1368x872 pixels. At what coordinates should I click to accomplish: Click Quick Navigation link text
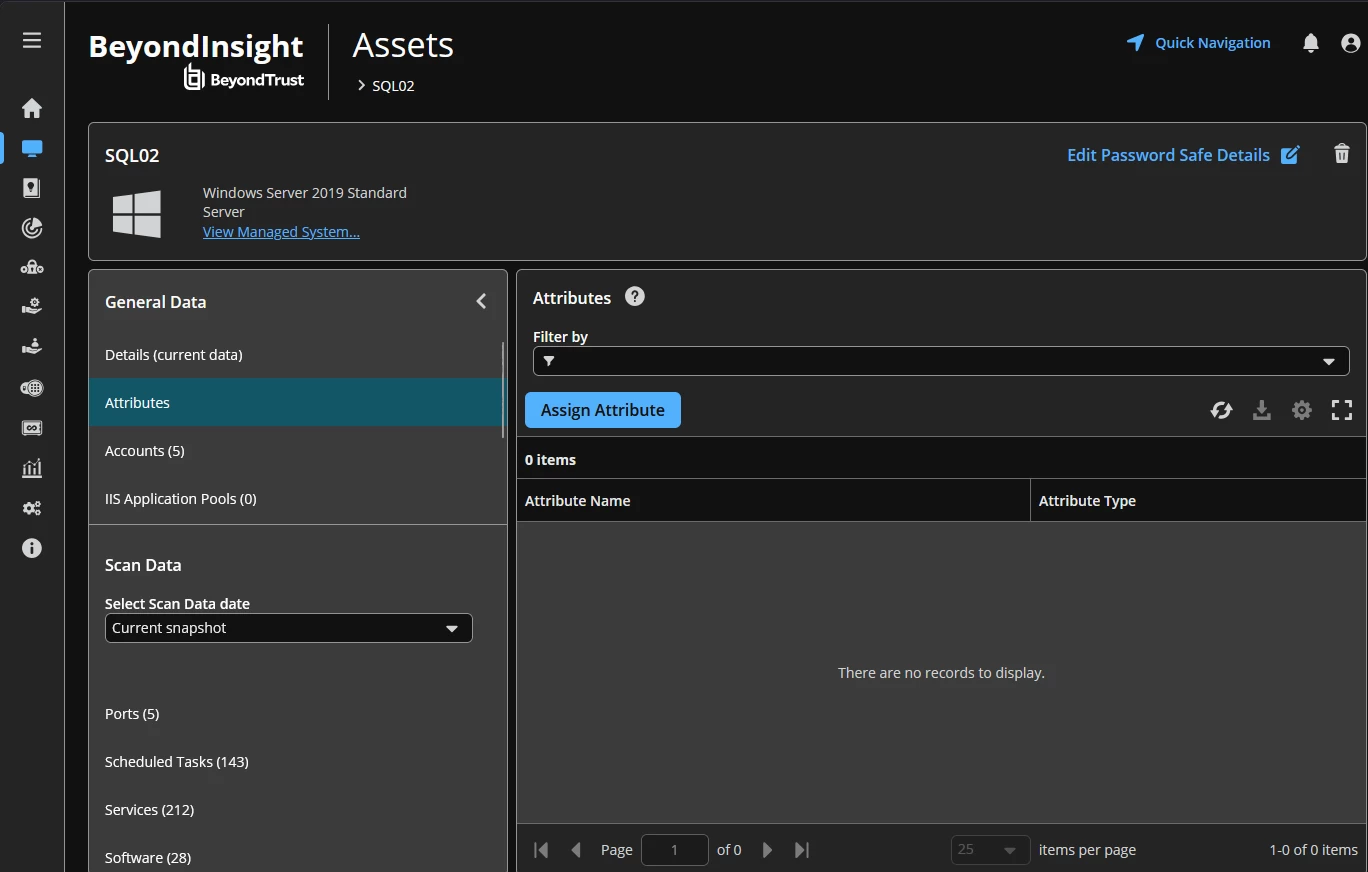(x=1212, y=43)
